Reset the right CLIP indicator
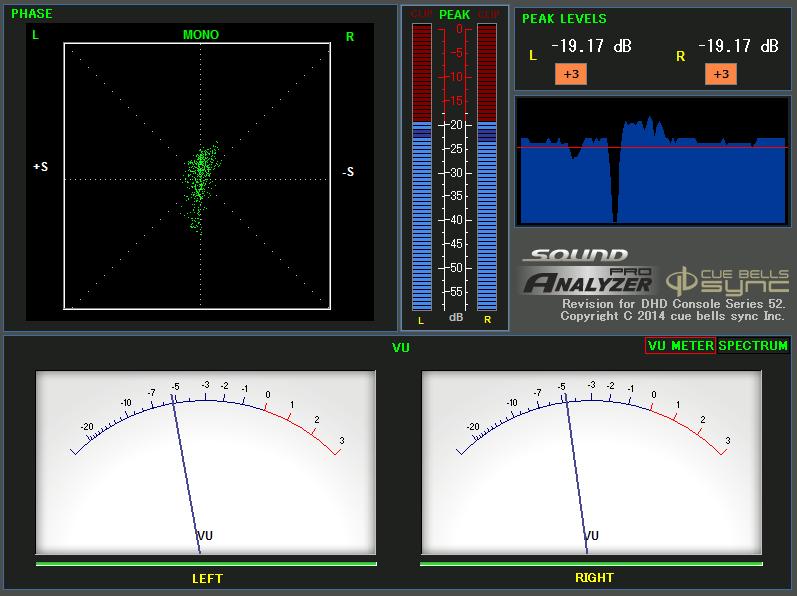Viewport: 797px width, 596px height. [x=488, y=14]
